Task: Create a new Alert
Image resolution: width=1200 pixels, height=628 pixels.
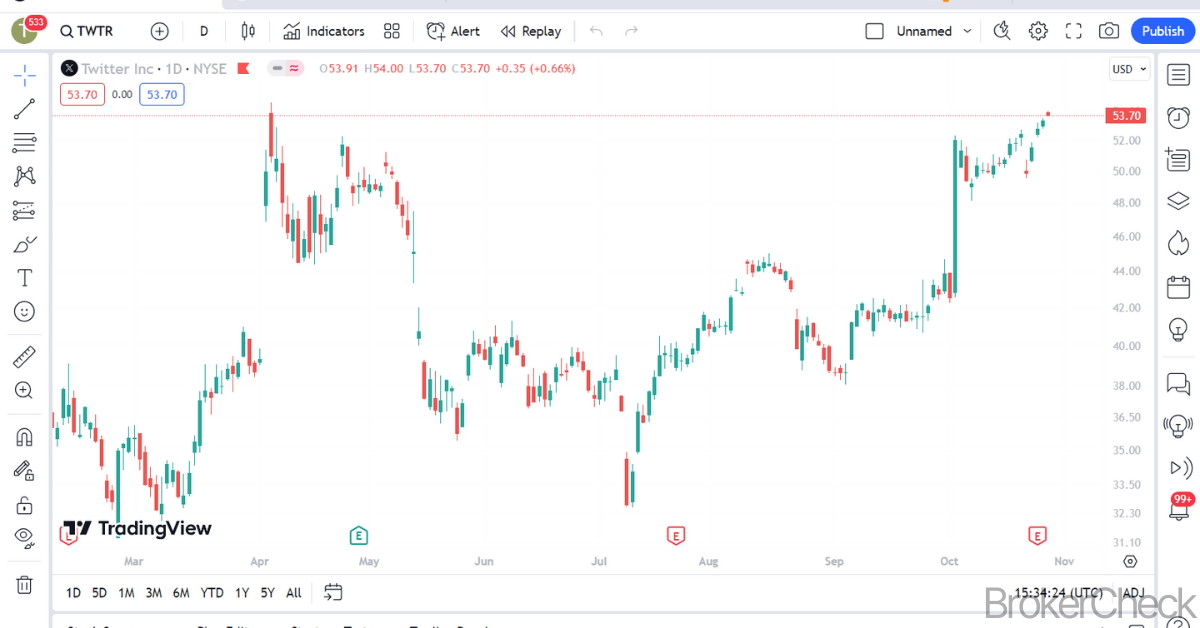Action: click(x=453, y=31)
